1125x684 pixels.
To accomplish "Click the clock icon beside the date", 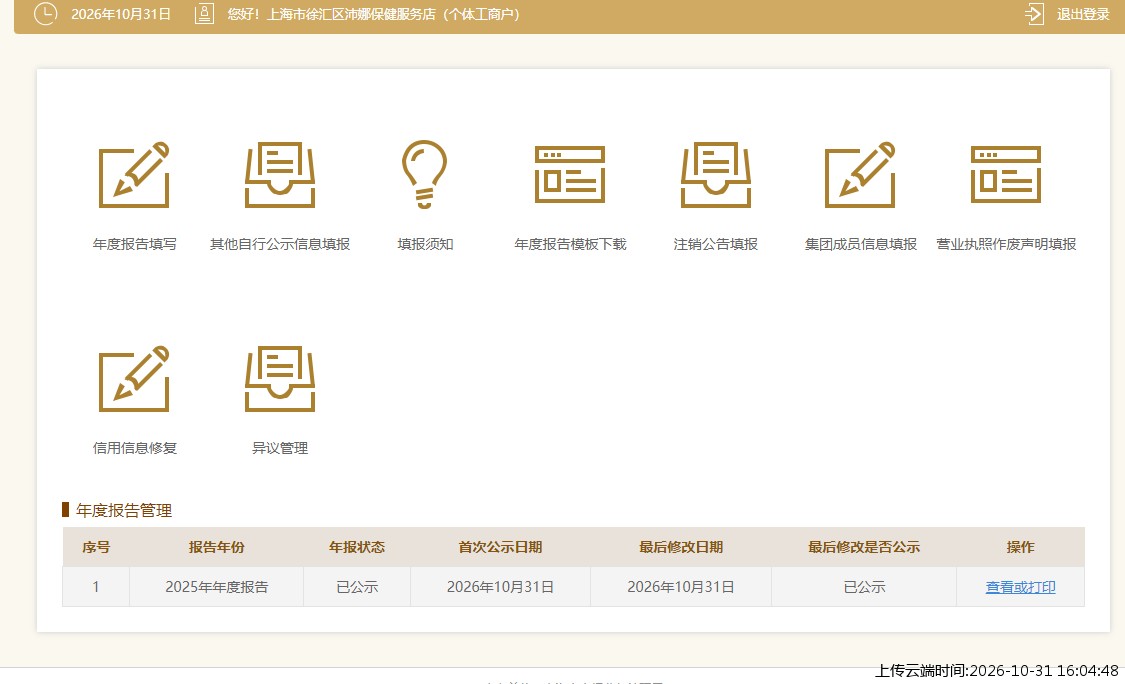I will click(x=45, y=14).
